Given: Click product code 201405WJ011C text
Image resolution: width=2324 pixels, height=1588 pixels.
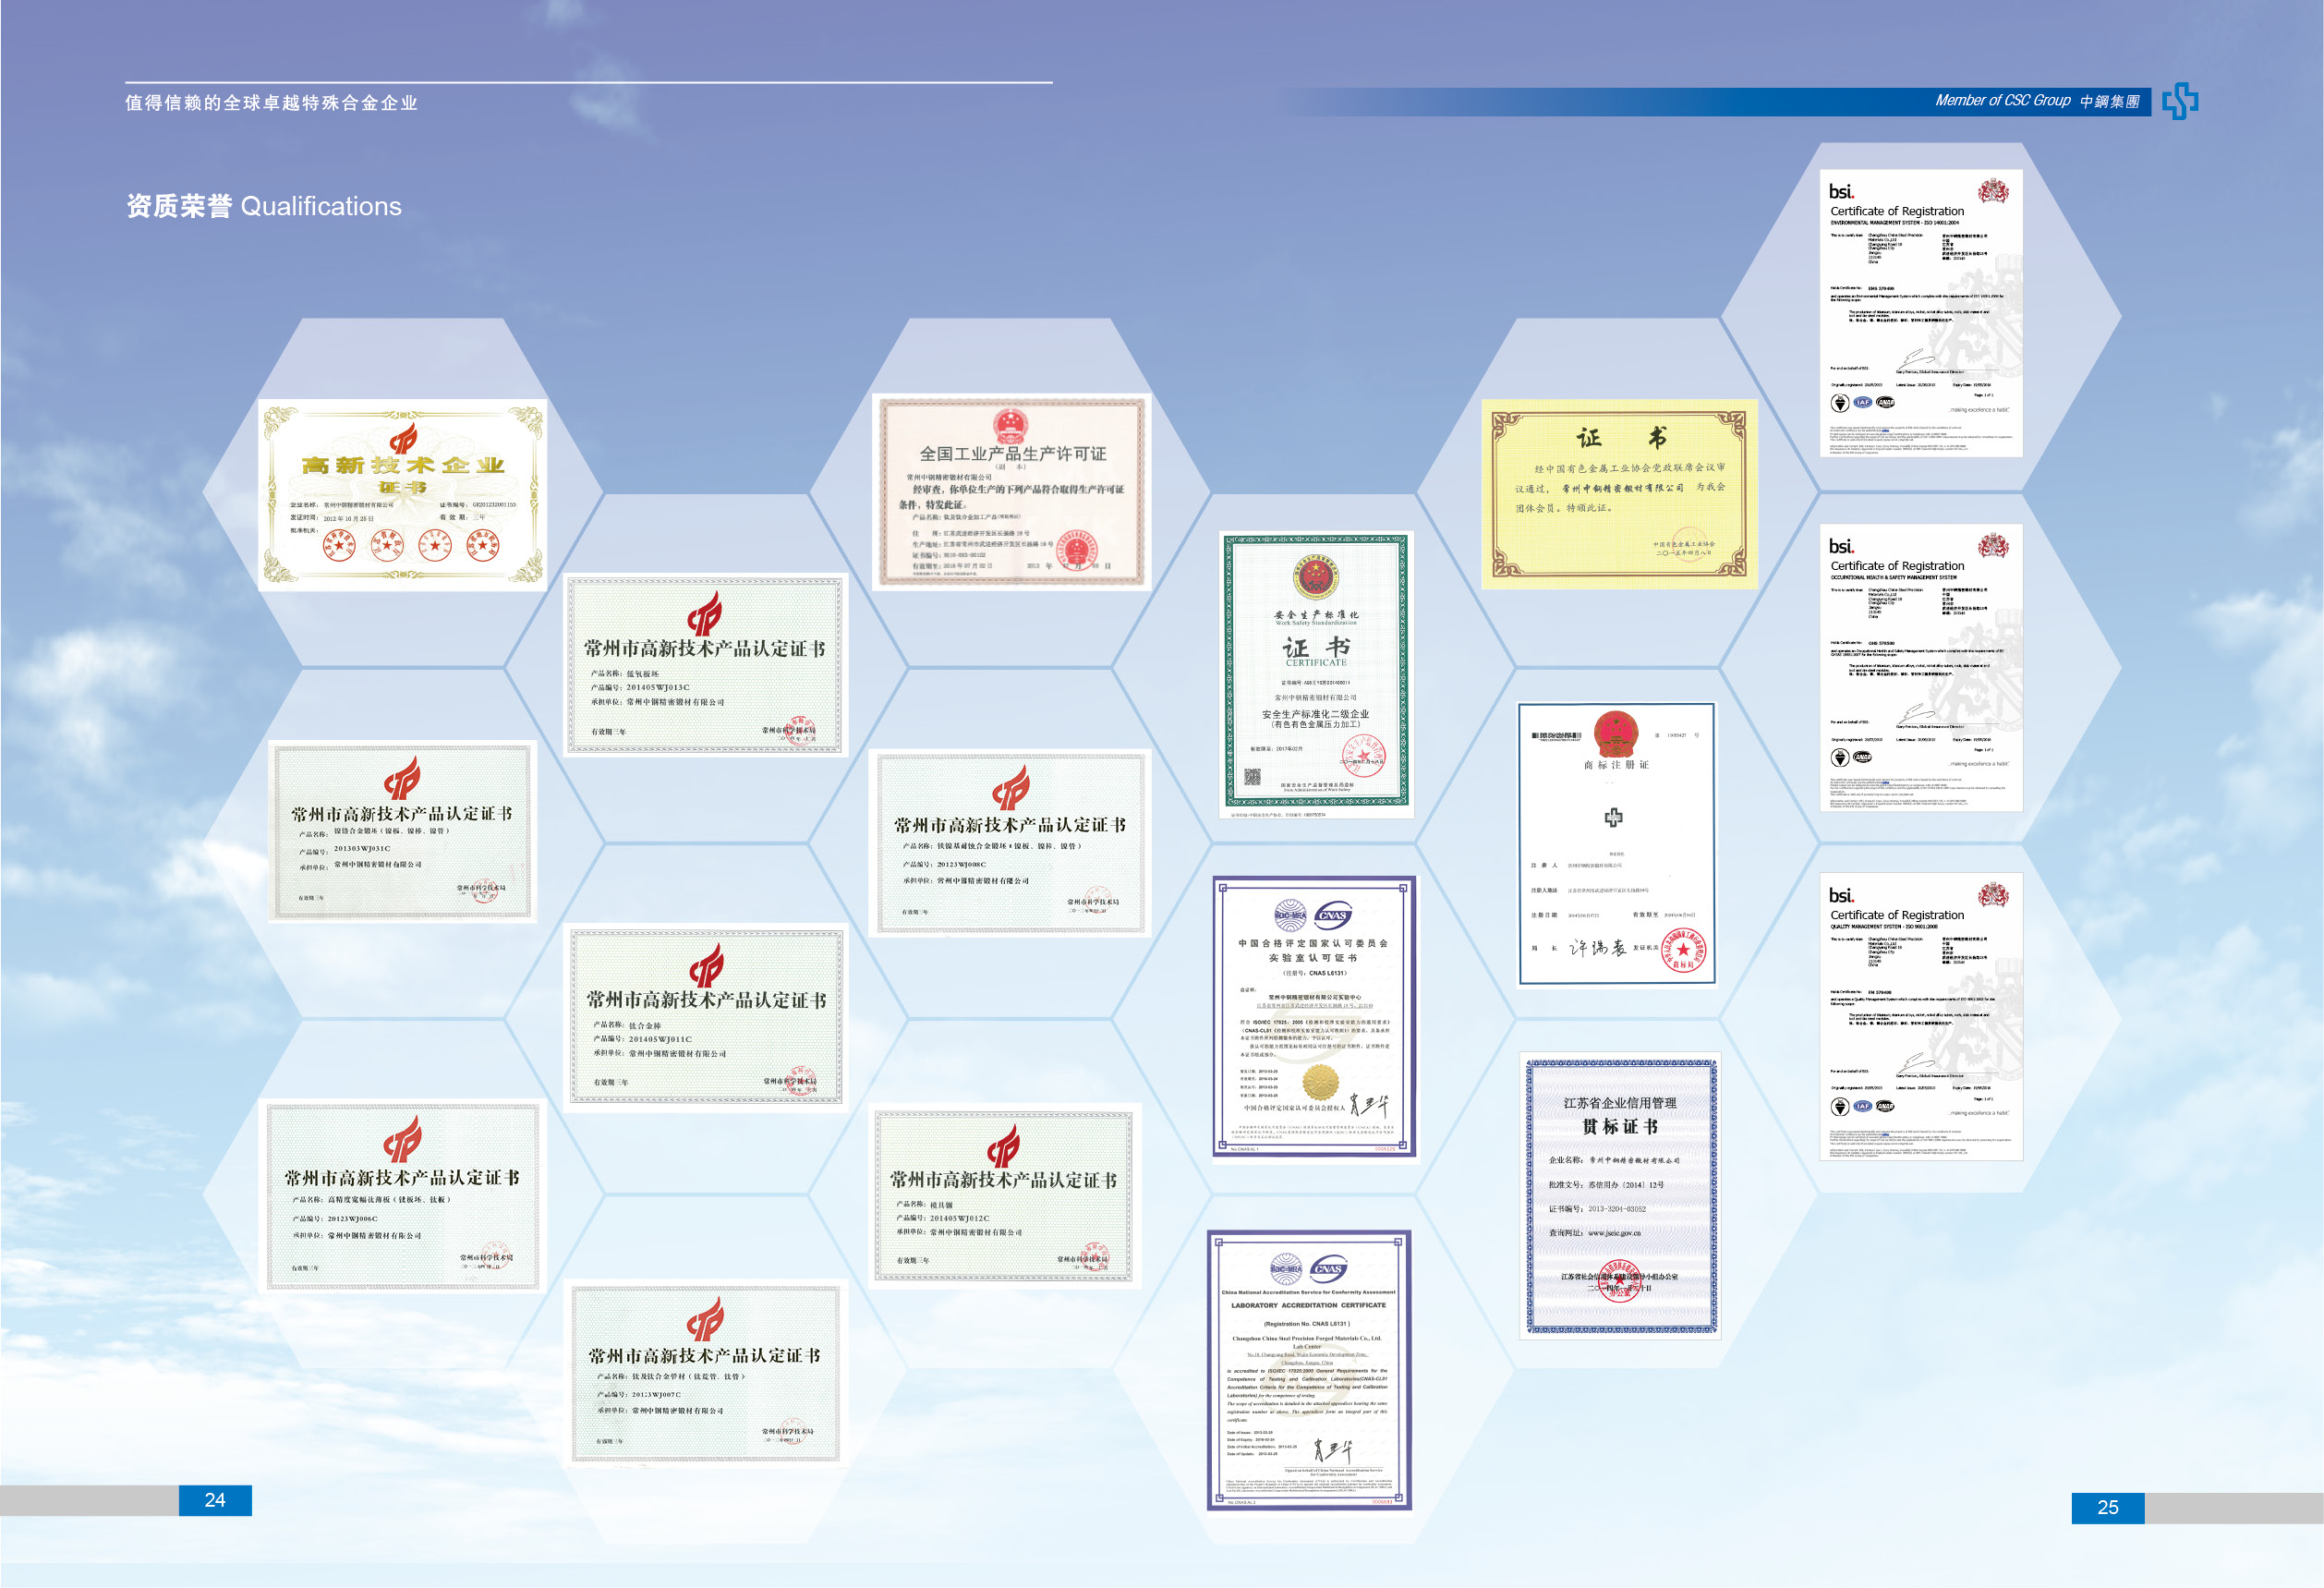Looking at the screenshot, I should 660,1039.
